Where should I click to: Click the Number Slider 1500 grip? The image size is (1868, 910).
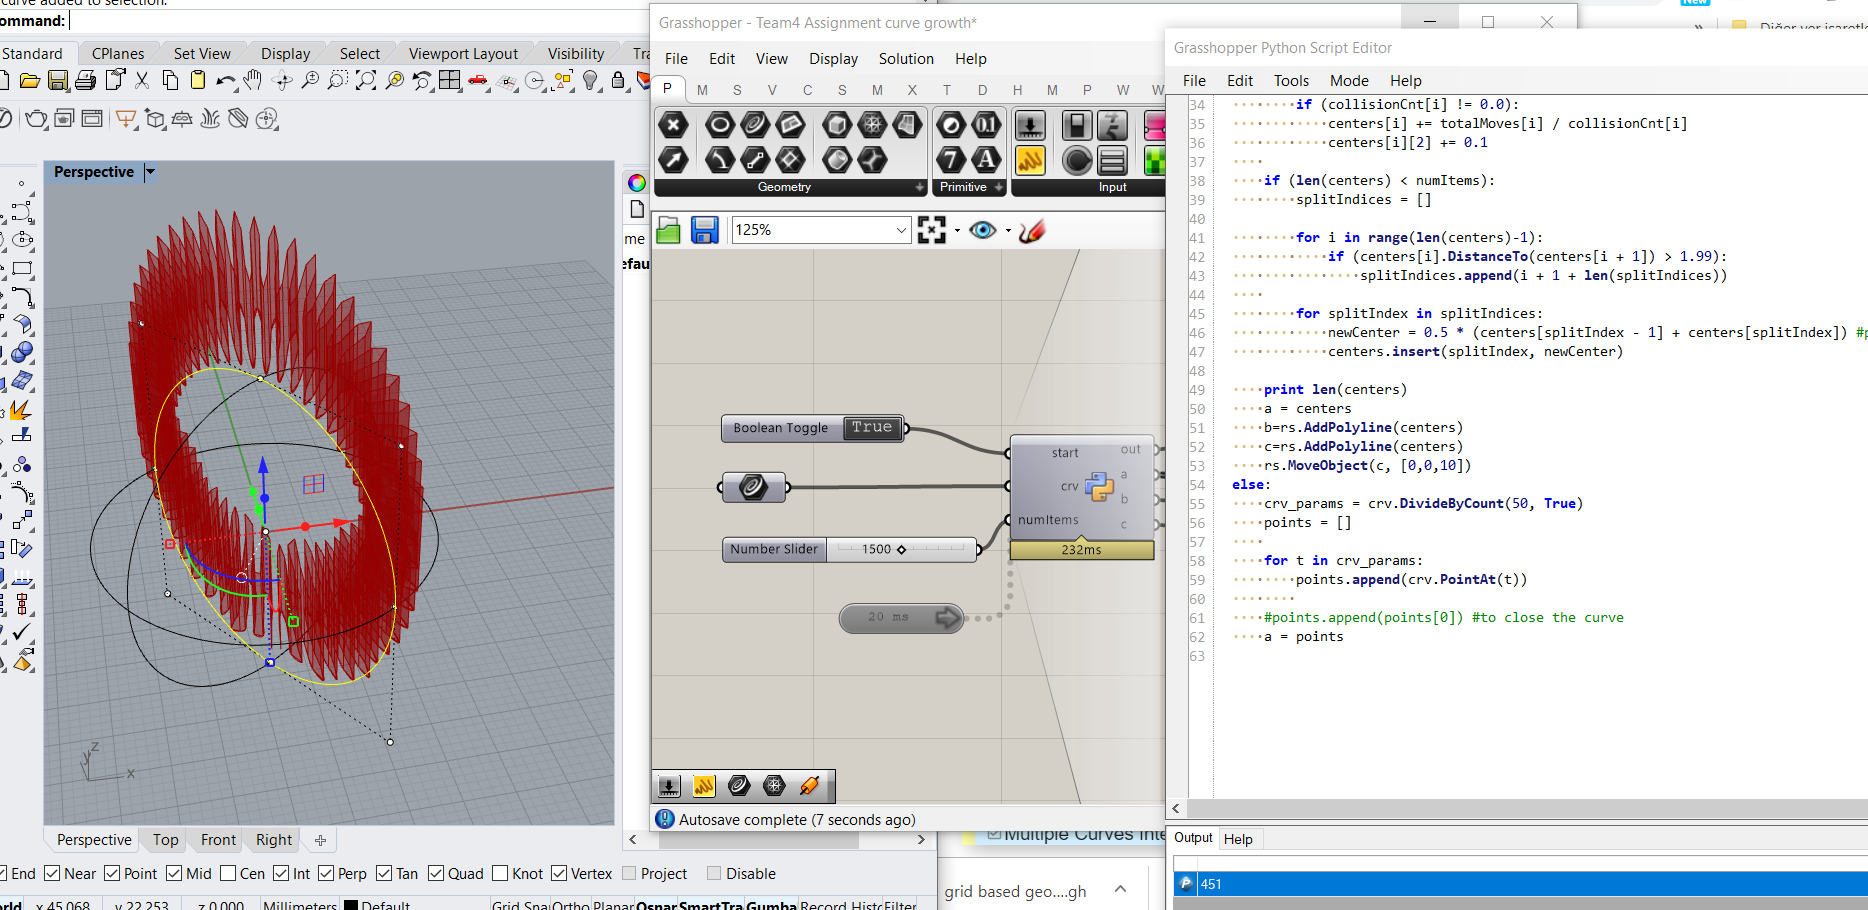pyautogui.click(x=901, y=550)
